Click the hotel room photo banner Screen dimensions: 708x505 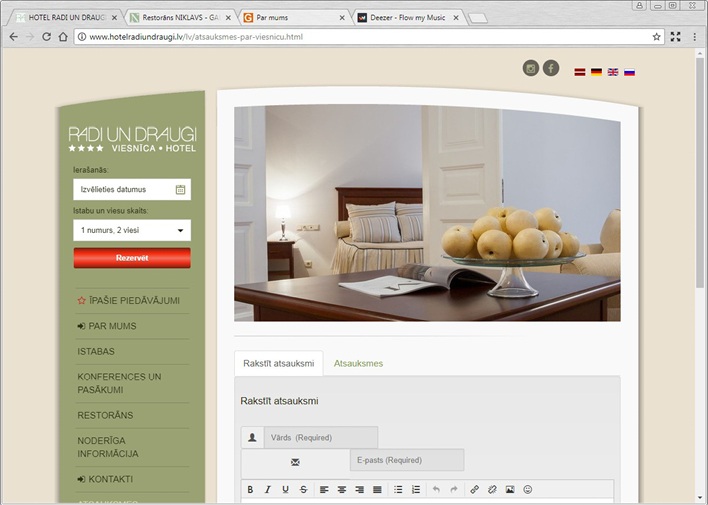(427, 213)
